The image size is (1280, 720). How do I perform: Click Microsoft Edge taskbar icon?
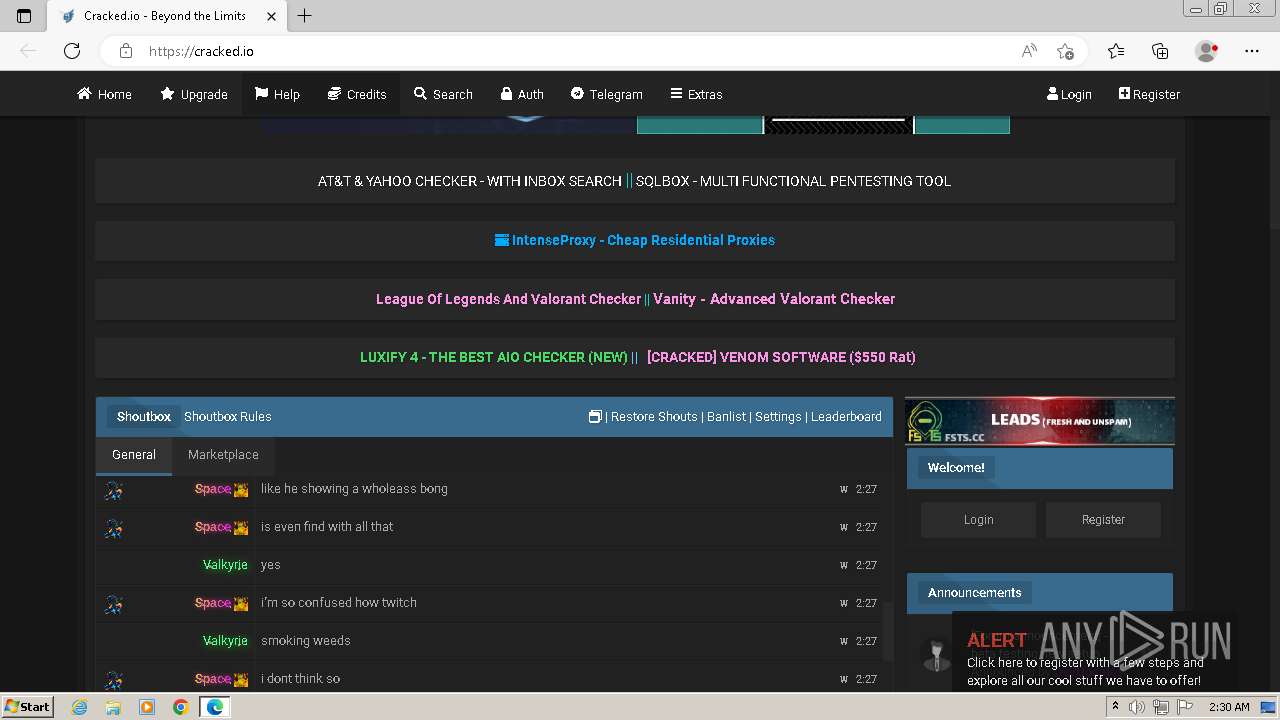(x=214, y=707)
